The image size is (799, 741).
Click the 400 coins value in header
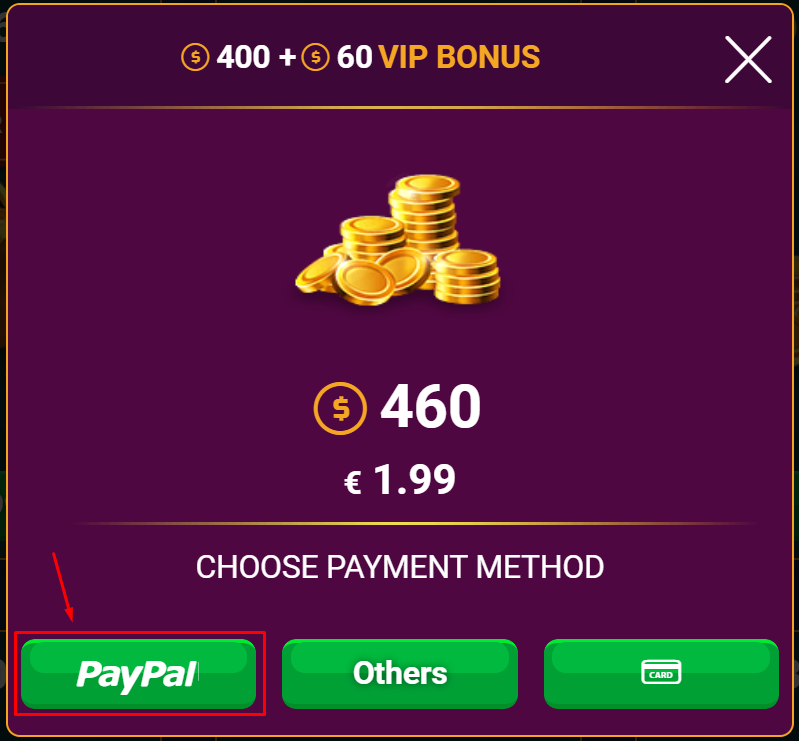pyautogui.click(x=243, y=57)
